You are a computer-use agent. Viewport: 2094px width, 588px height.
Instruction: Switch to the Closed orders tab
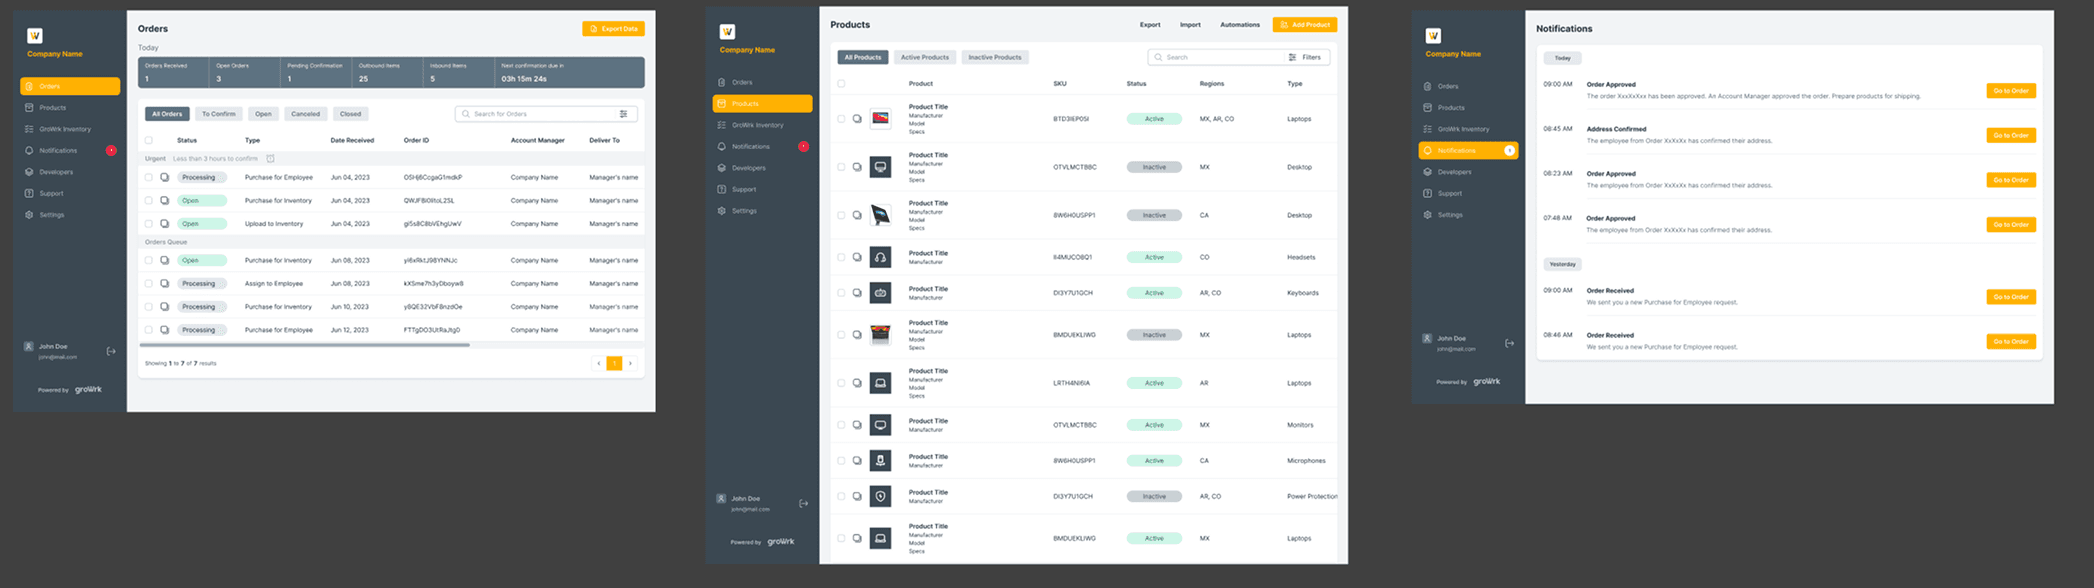pos(350,114)
